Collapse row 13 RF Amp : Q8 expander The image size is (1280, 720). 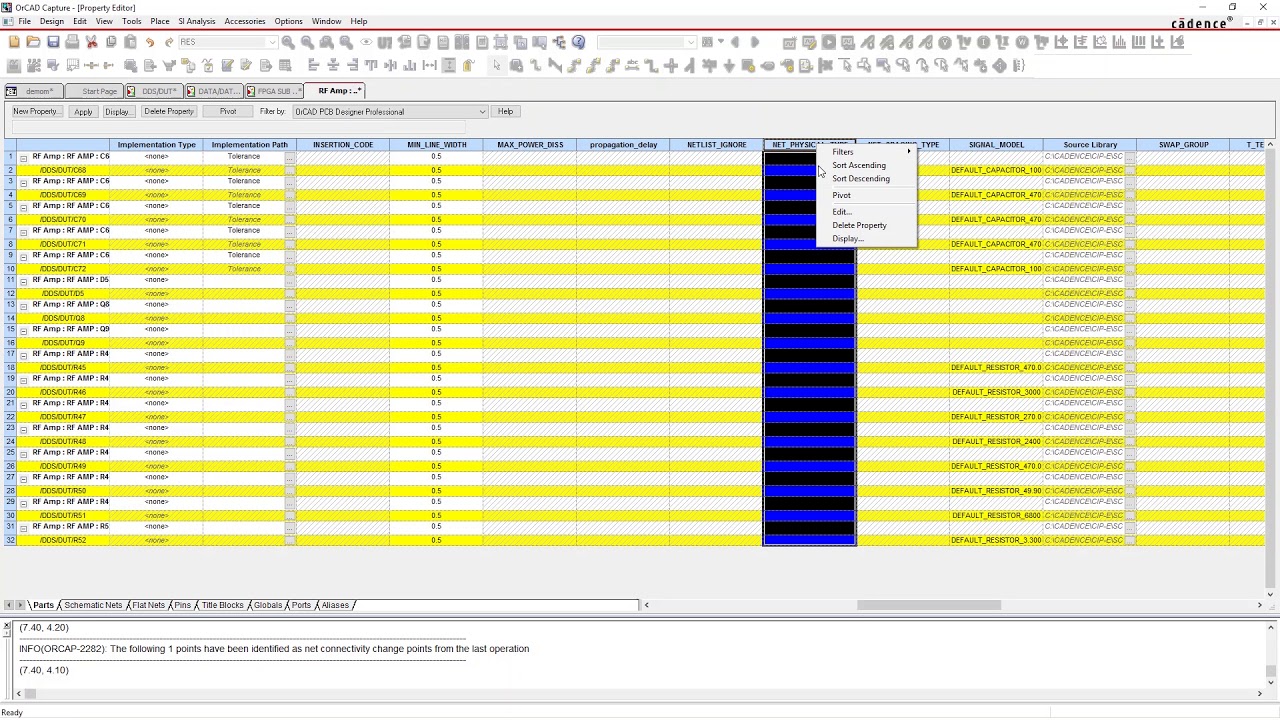tap(23, 306)
